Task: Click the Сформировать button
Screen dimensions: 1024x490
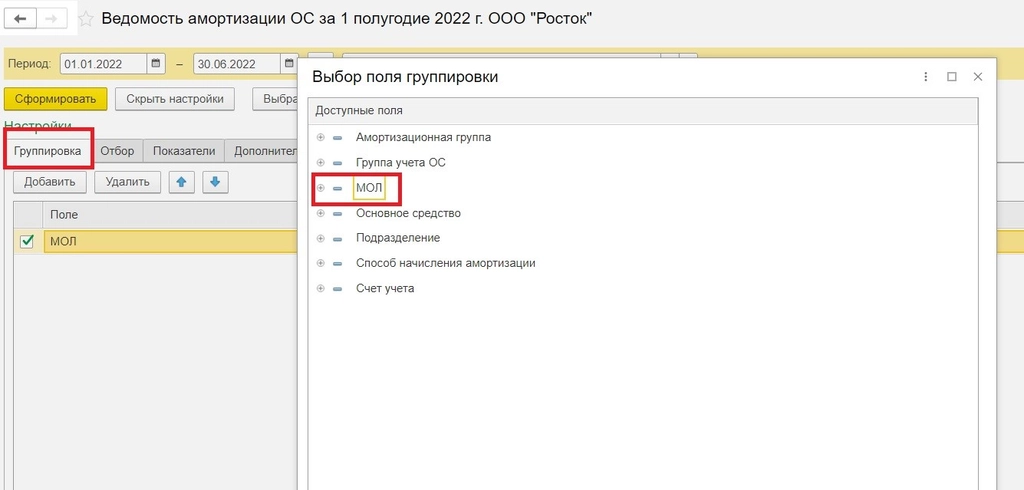Action: pos(56,99)
